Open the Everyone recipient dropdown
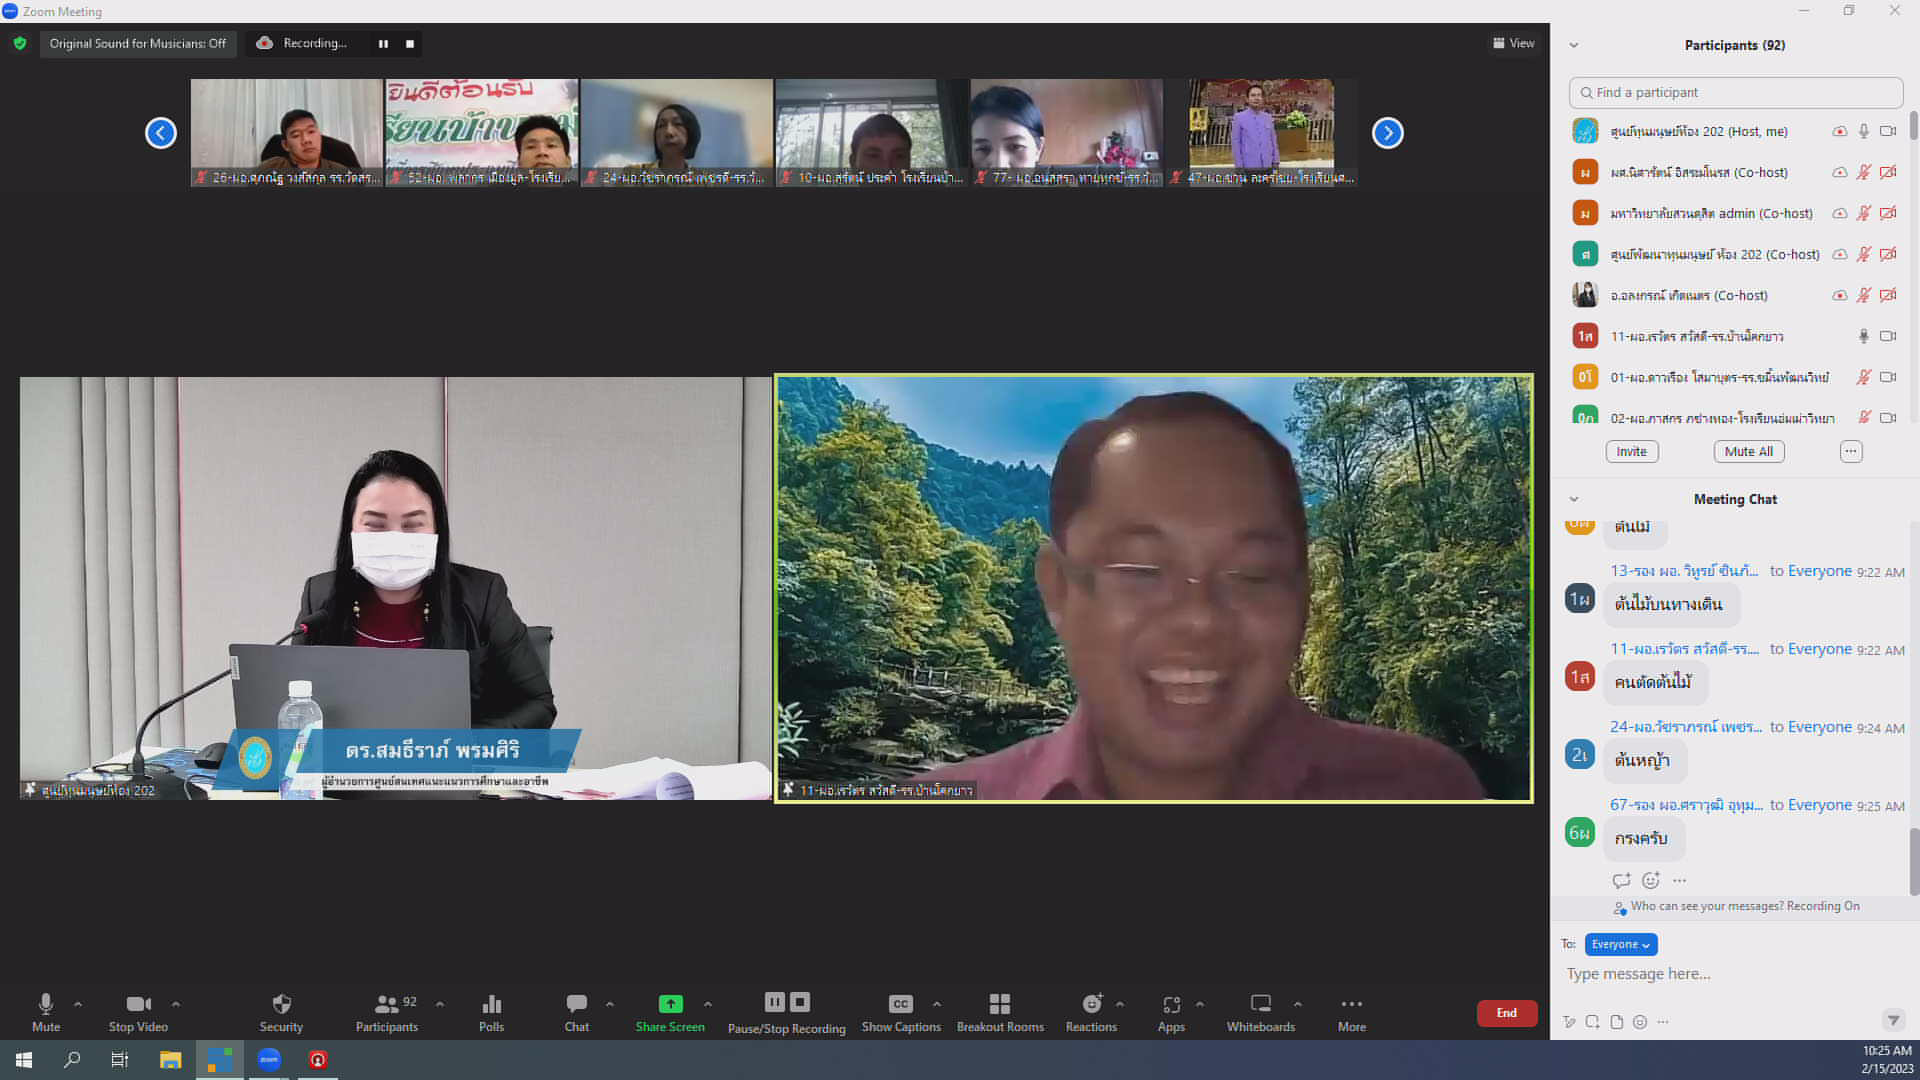Viewport: 1920px width, 1080px height. coord(1620,944)
